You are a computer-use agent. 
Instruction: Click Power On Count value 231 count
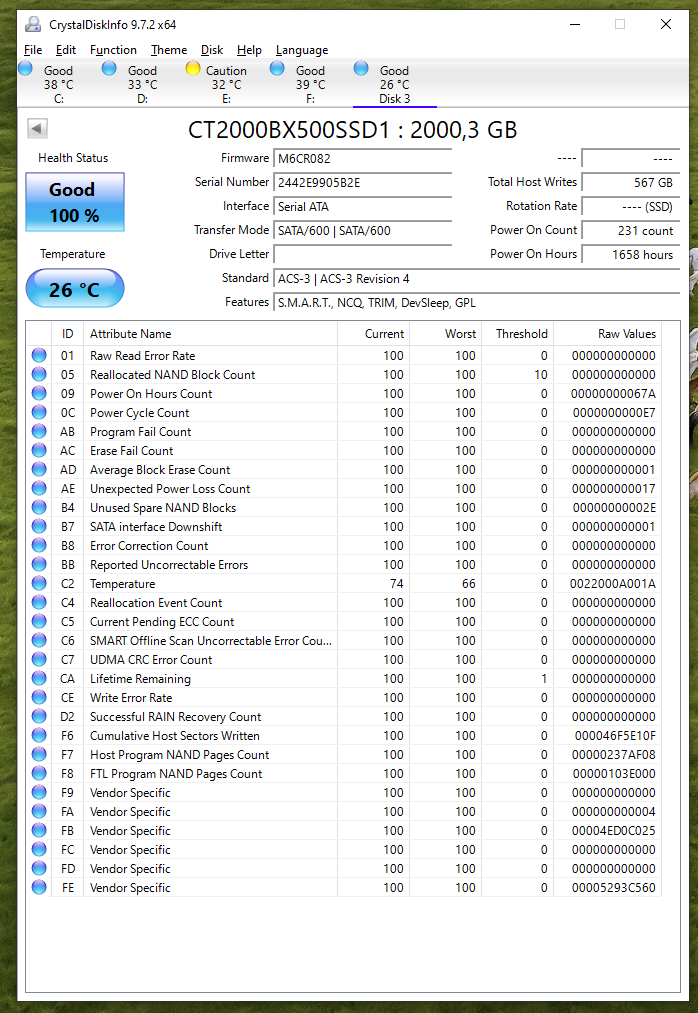631,231
